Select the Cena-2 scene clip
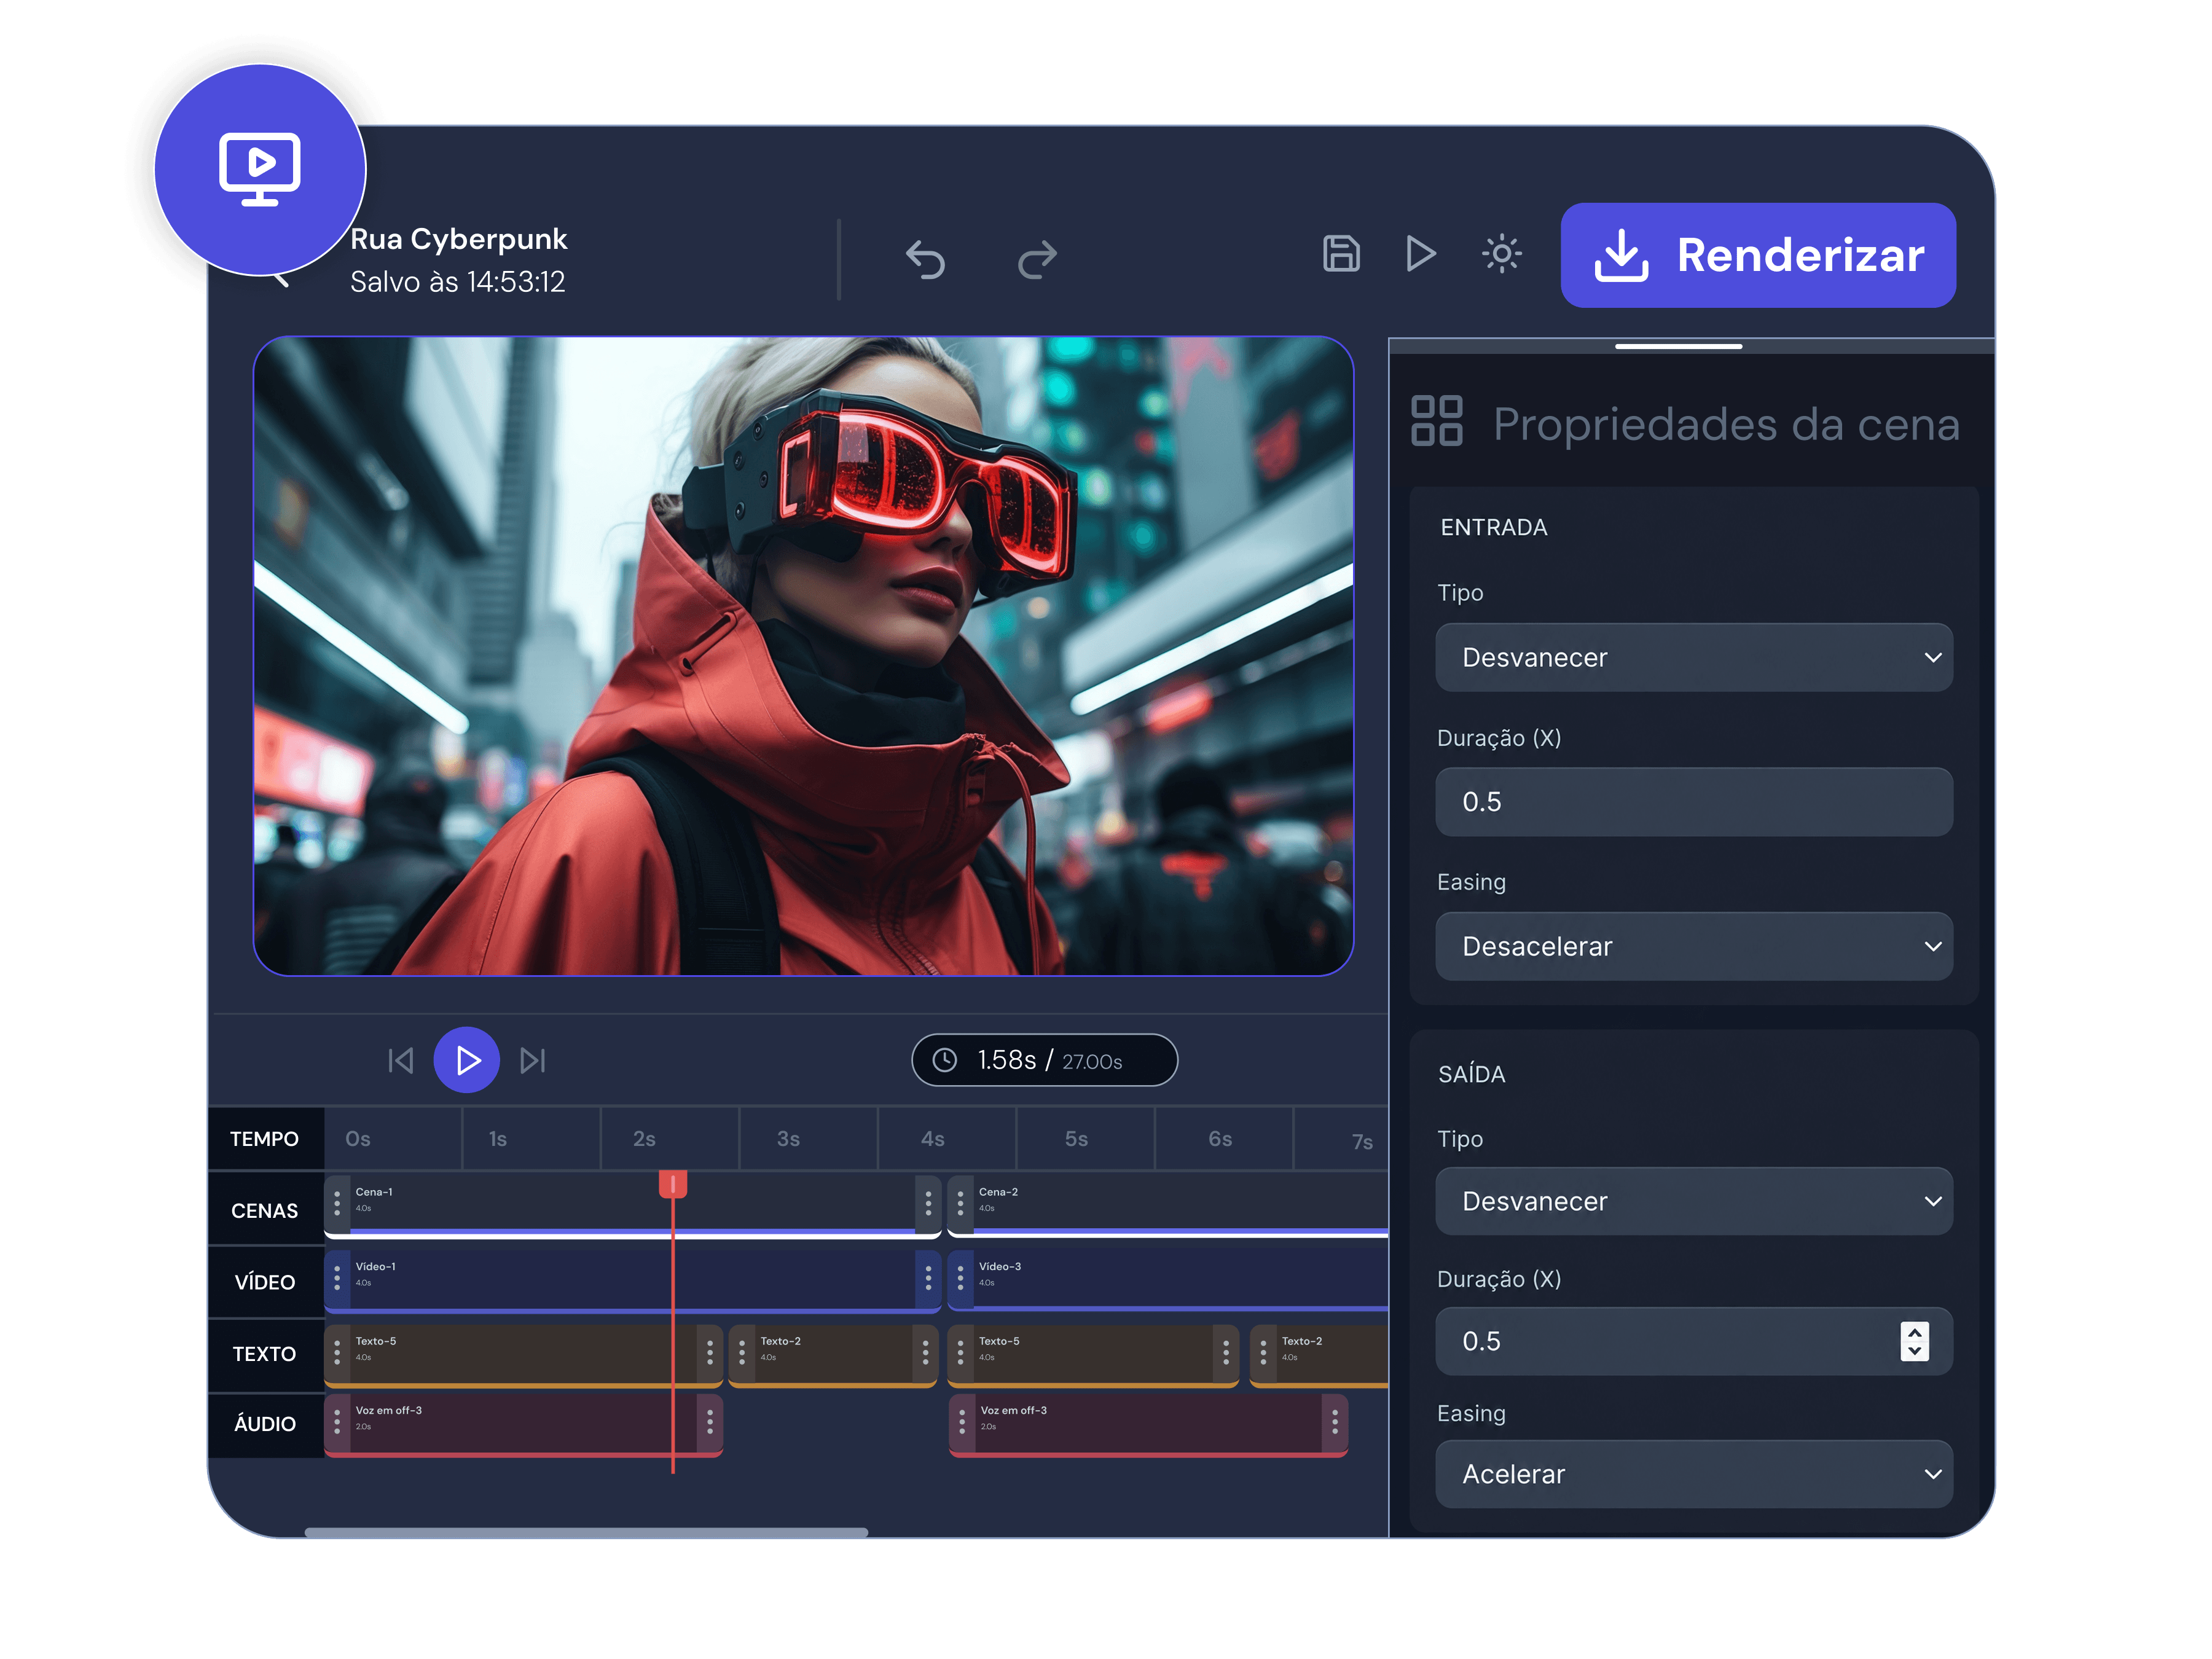The width and height of the screenshot is (2212, 1659). tap(1168, 1204)
